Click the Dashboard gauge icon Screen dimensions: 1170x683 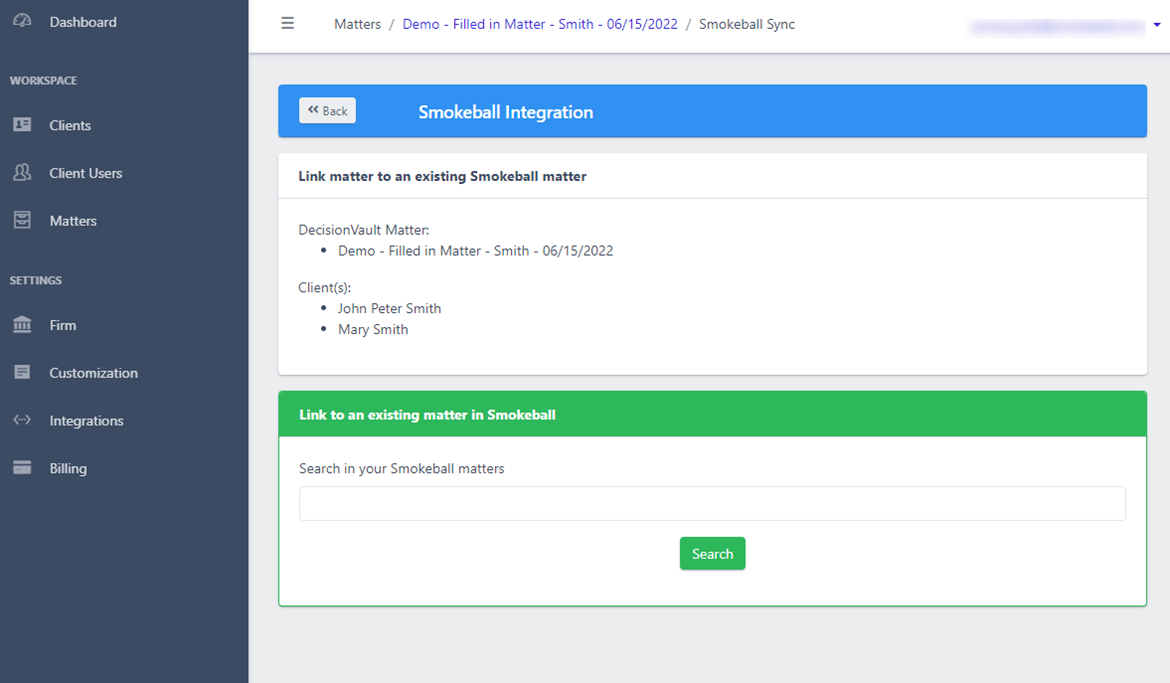click(x=22, y=21)
